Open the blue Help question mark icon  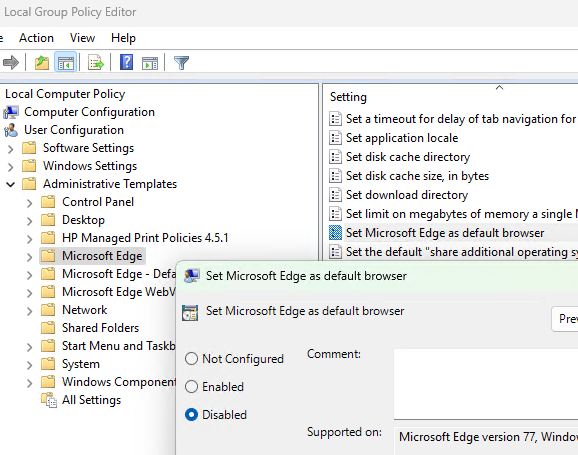point(126,62)
